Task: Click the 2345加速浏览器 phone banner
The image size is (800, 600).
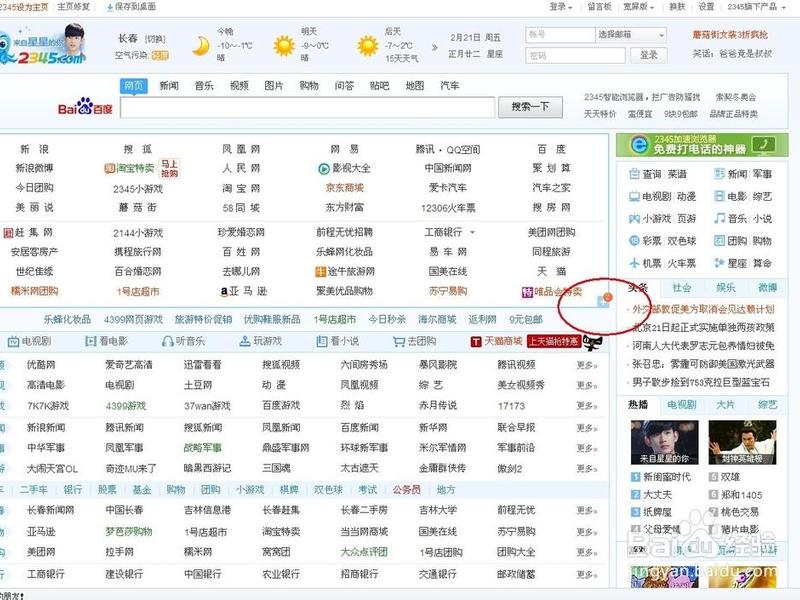Action: (x=702, y=145)
